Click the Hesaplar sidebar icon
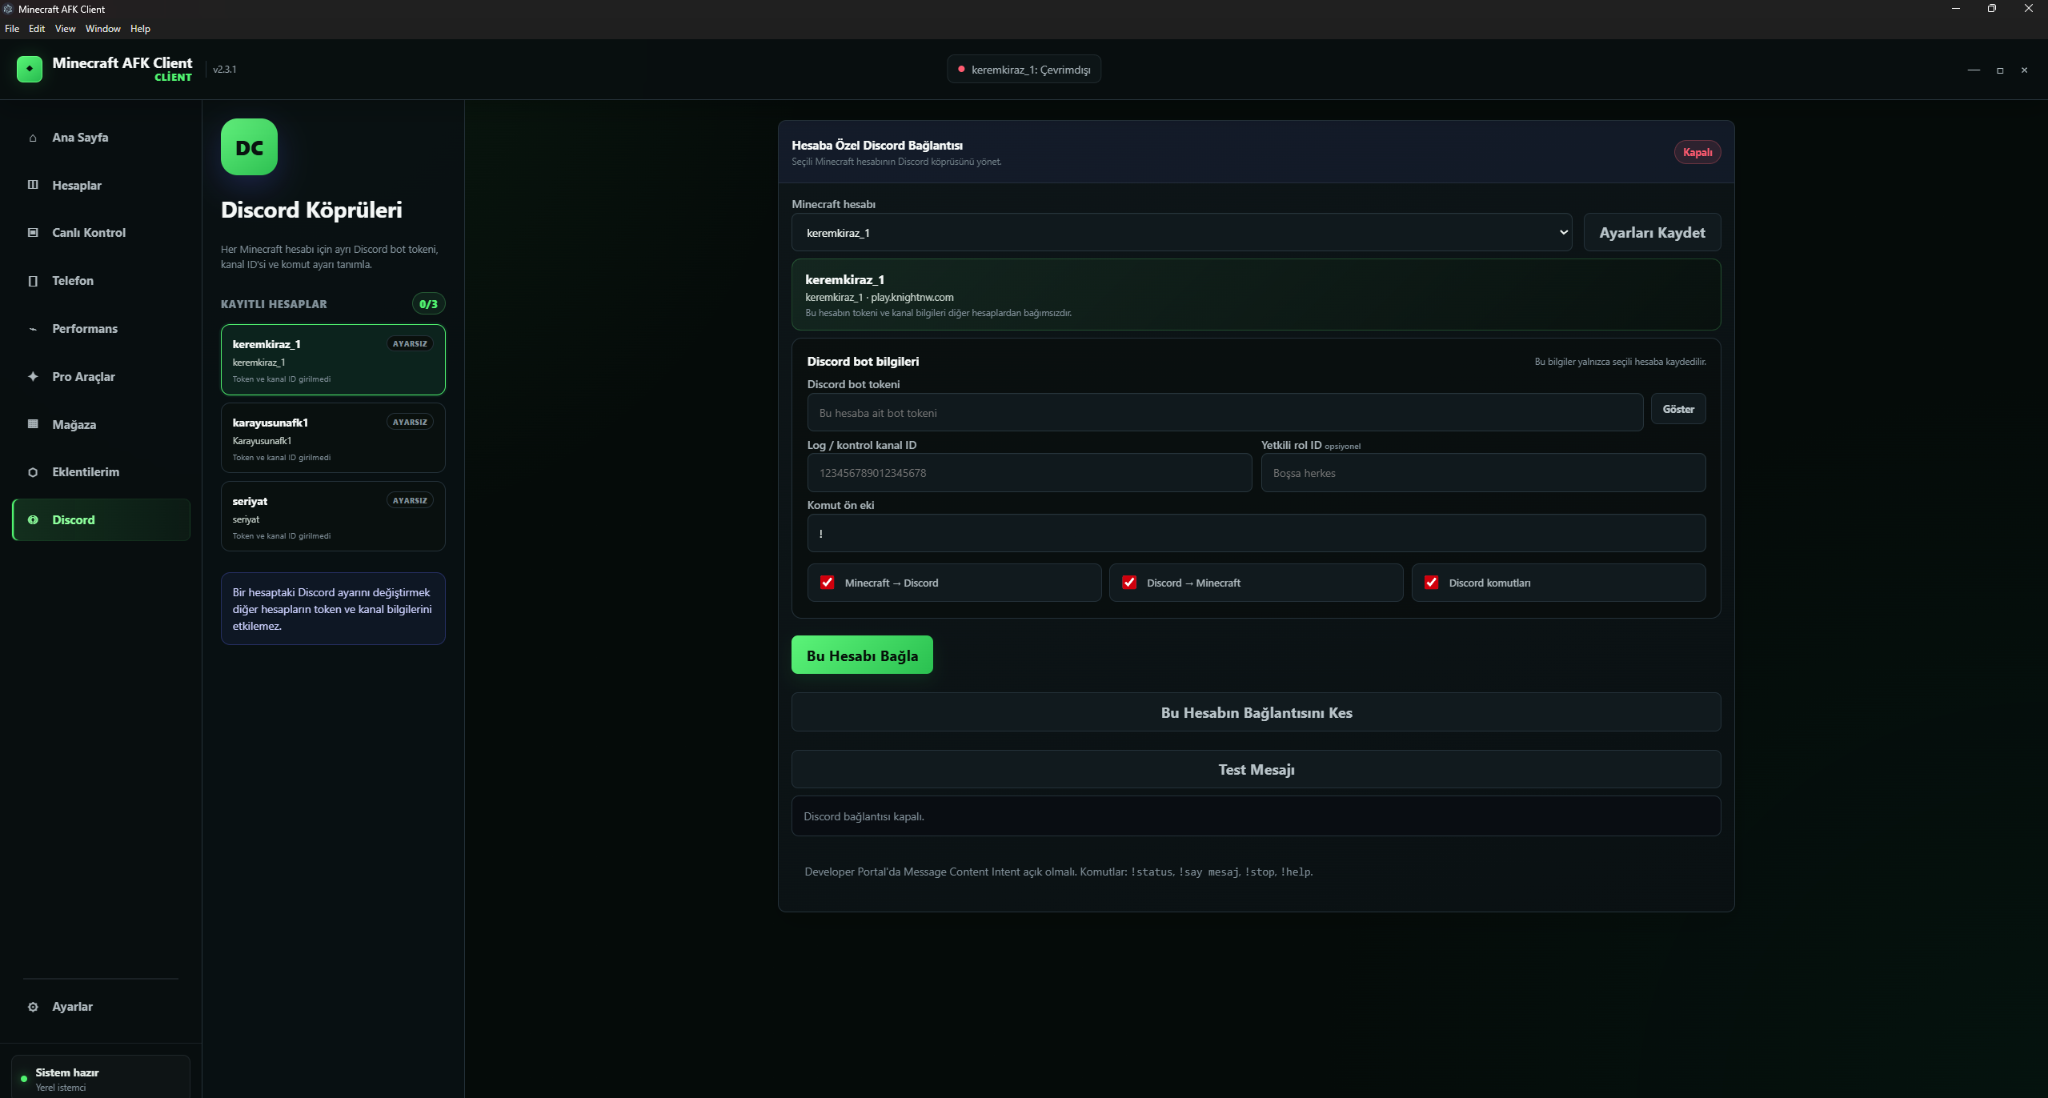2048x1098 pixels. pyautogui.click(x=33, y=185)
